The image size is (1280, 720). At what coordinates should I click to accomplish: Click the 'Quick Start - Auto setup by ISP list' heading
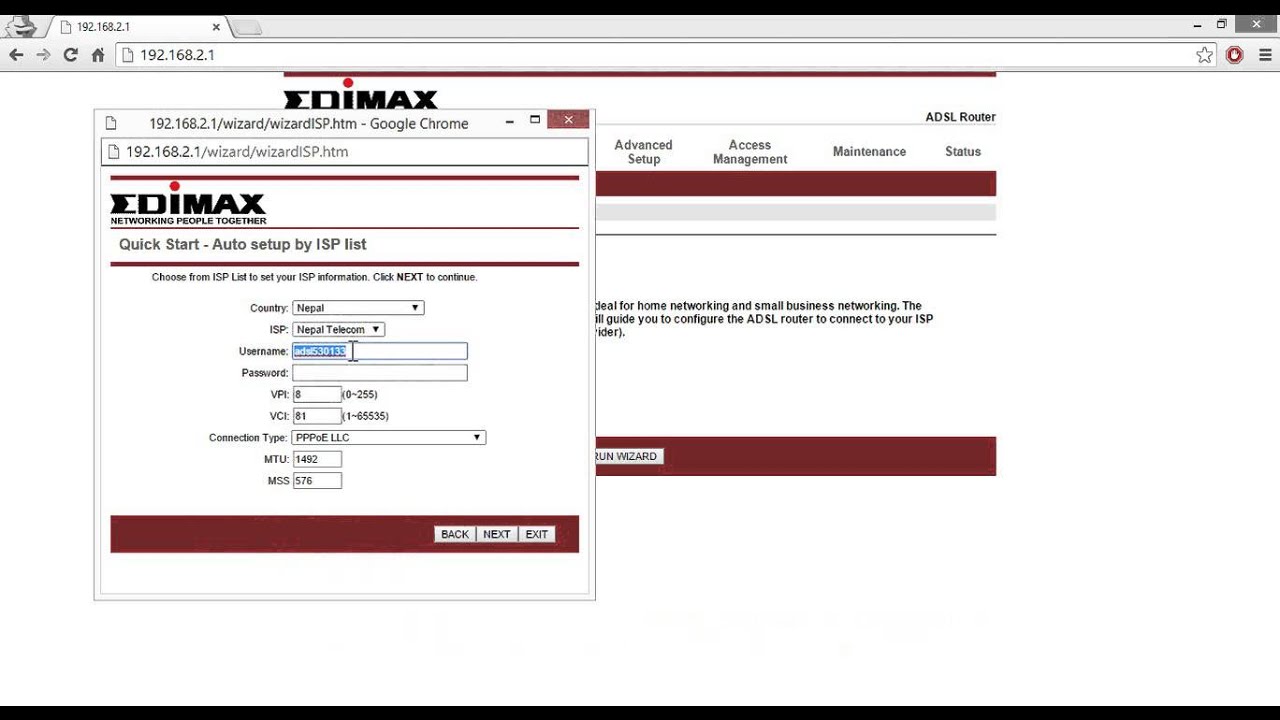coord(243,244)
